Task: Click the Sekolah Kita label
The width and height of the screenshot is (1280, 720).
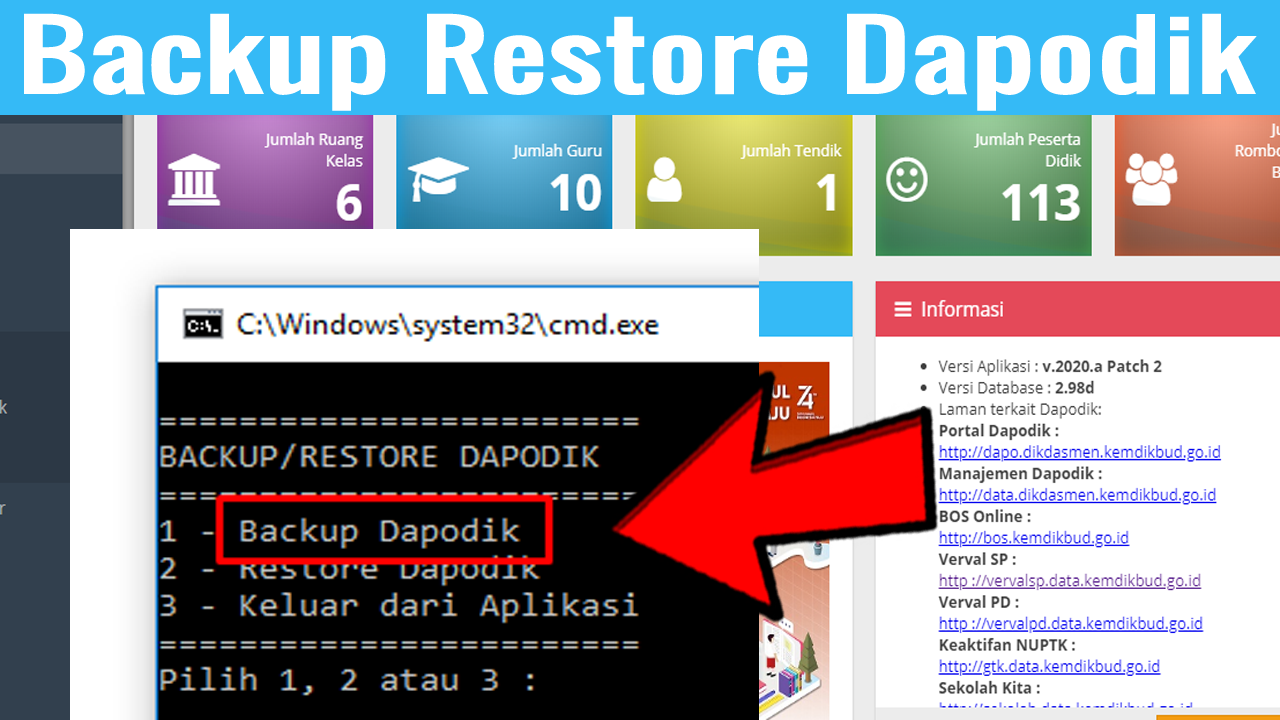Action: click(990, 689)
